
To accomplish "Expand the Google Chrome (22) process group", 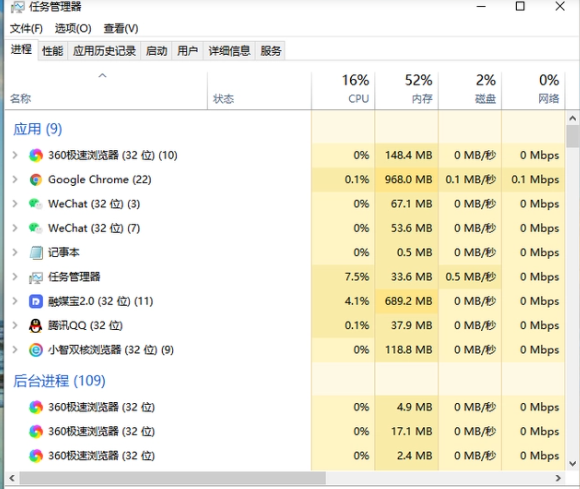I will [x=15, y=179].
